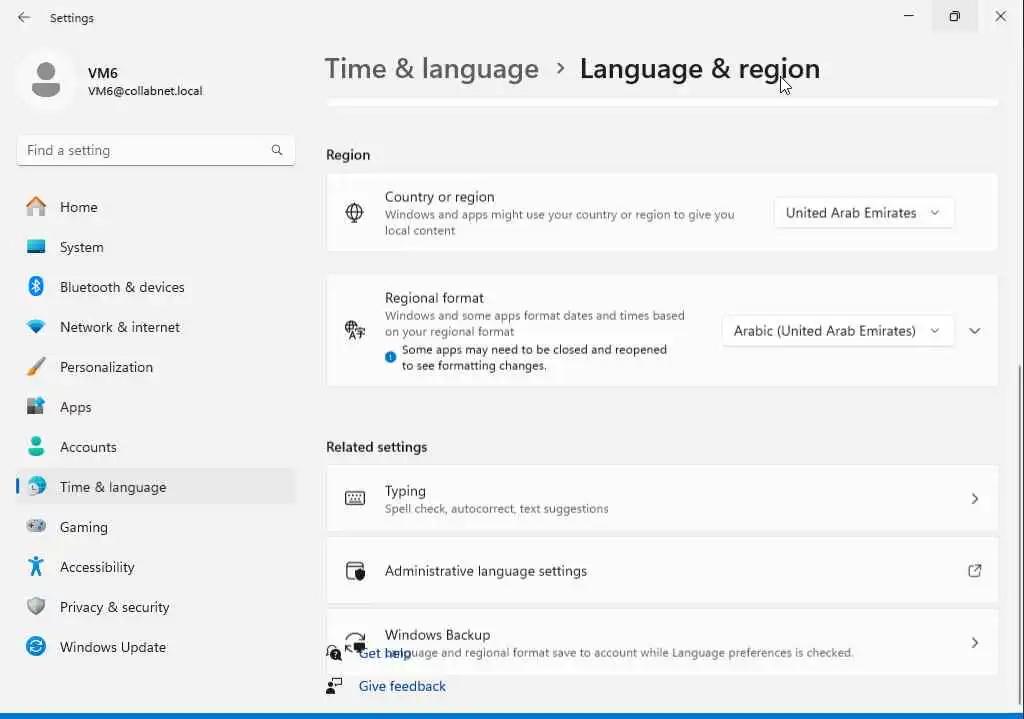
Task: Go back using the Settings back arrow
Action: coord(24,18)
